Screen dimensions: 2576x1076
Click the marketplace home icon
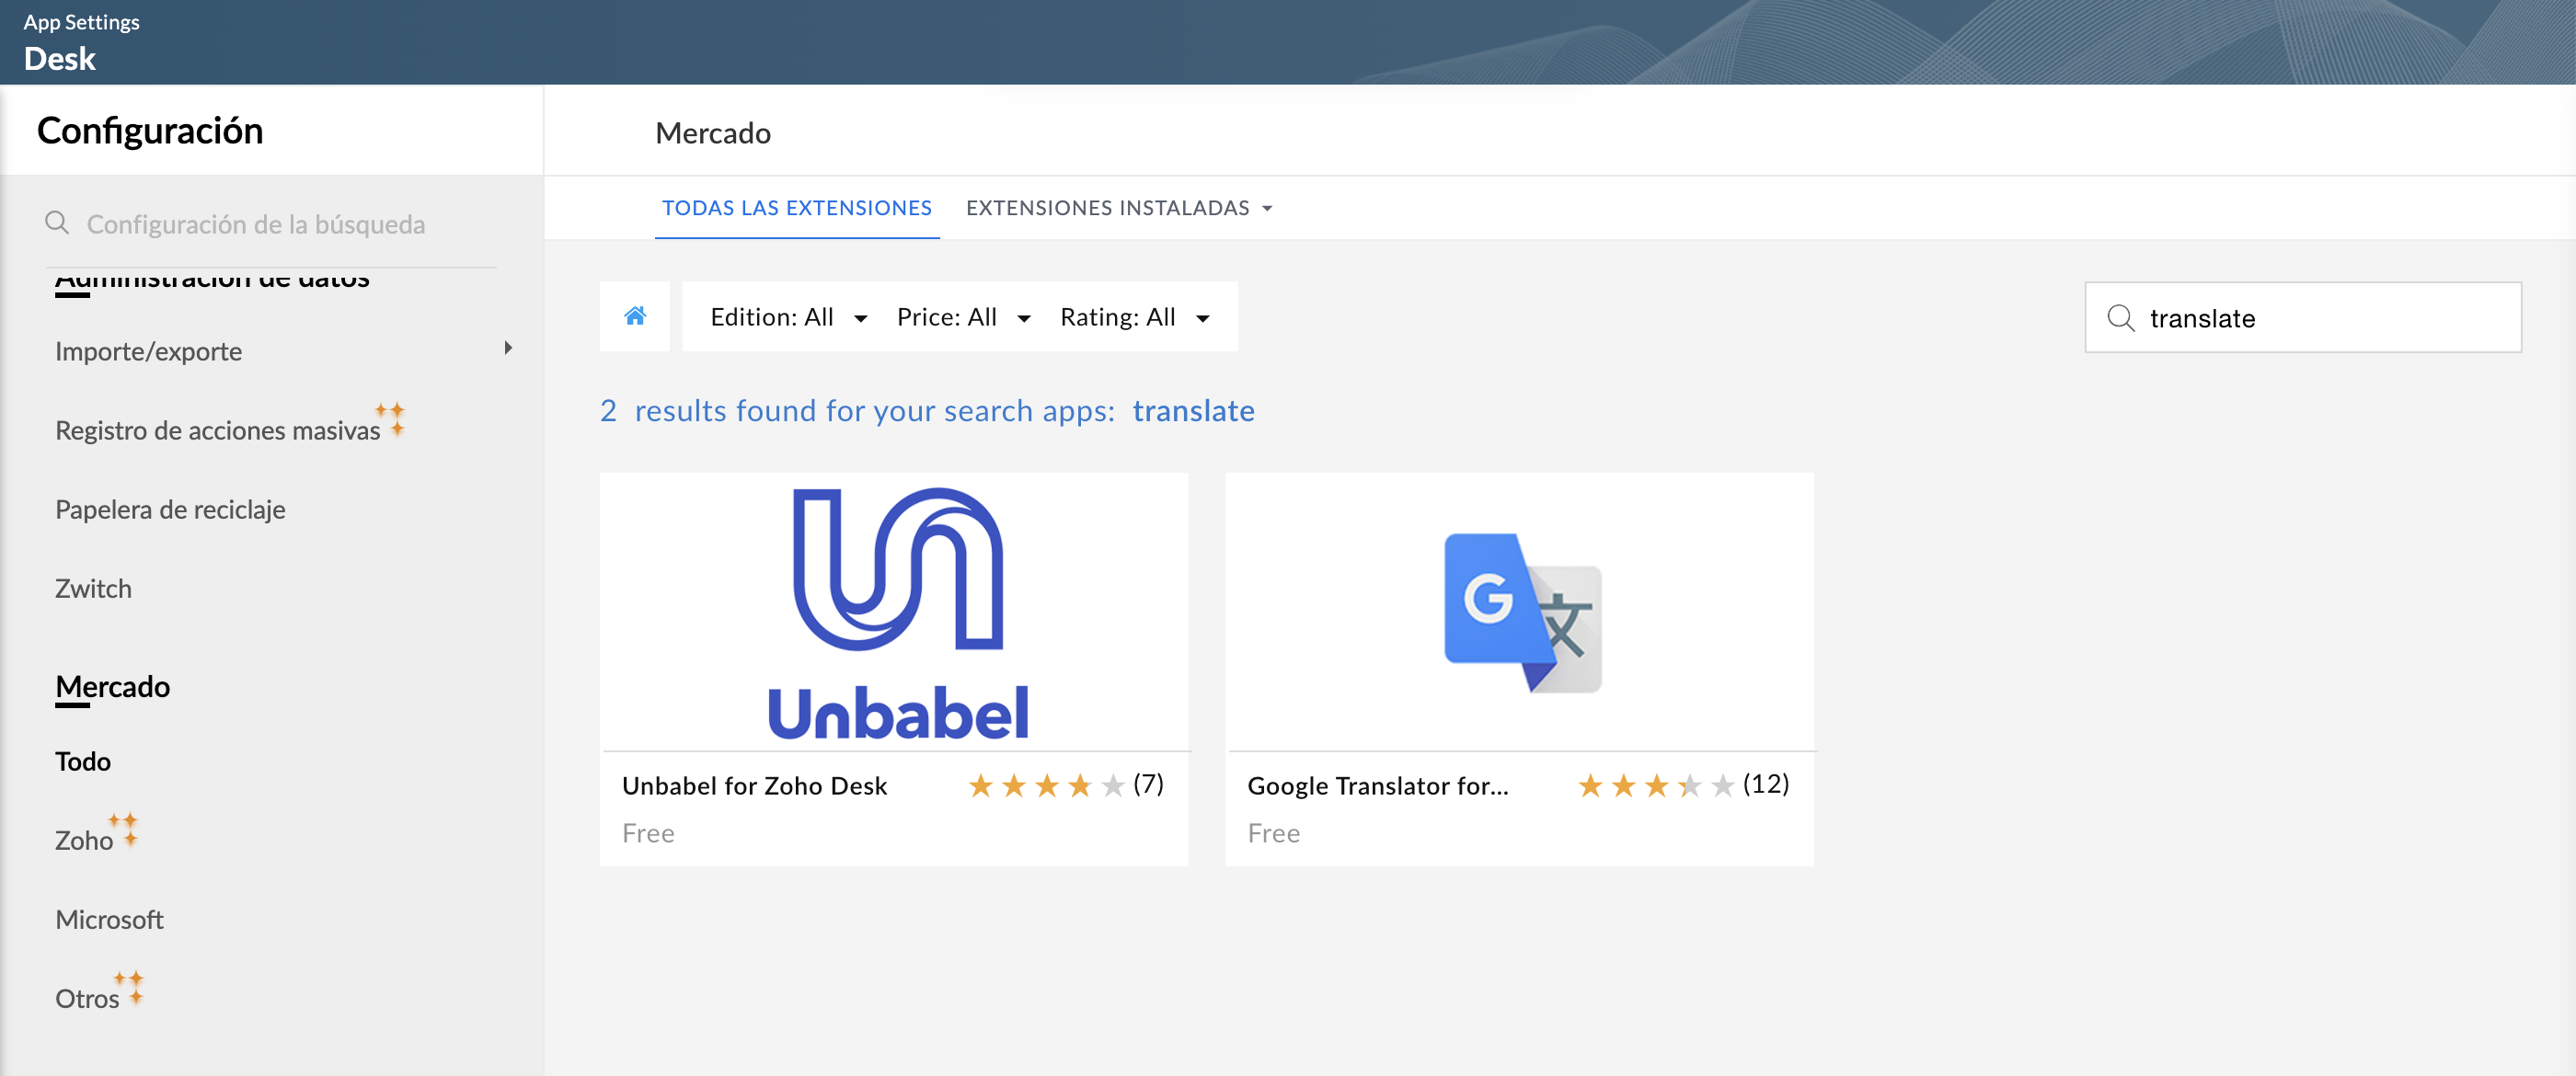tap(634, 317)
